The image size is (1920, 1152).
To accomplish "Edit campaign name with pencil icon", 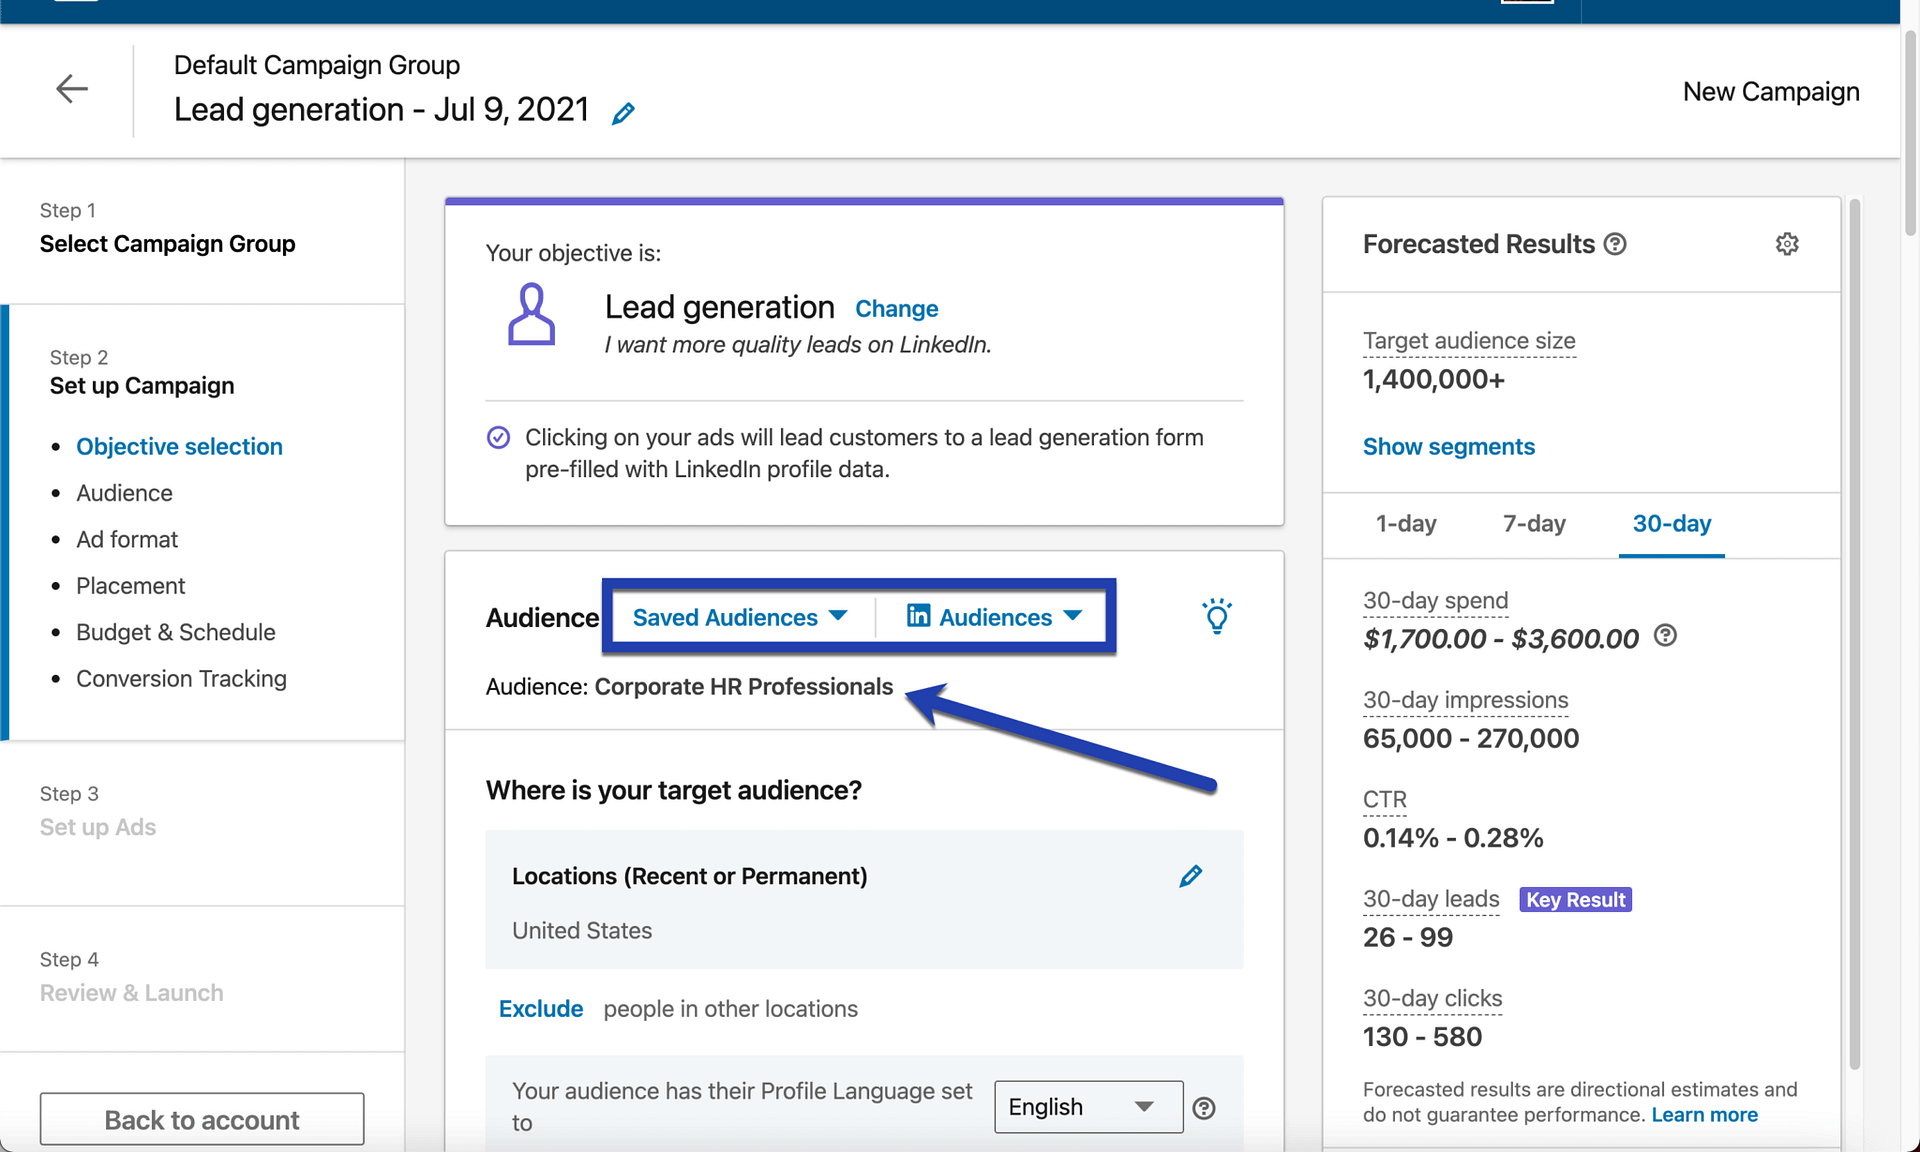I will coord(623,113).
